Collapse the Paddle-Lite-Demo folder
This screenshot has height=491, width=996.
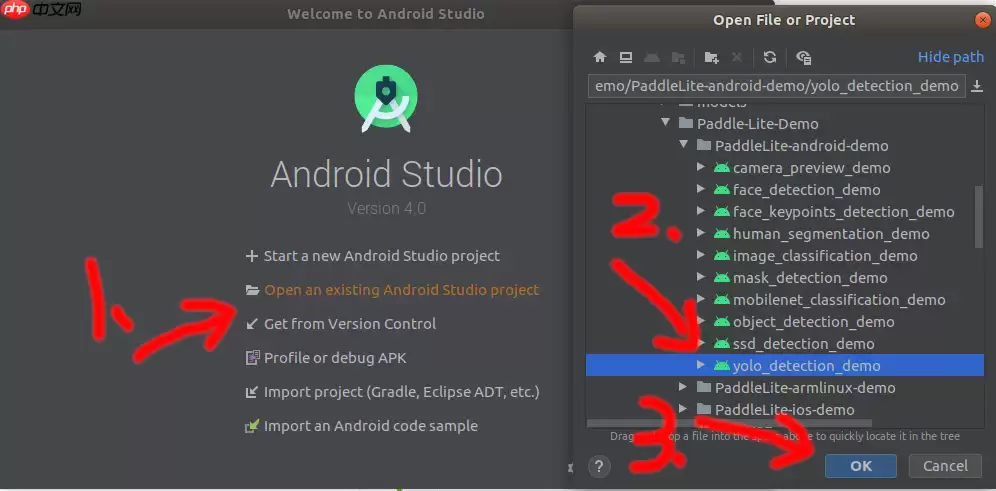click(x=665, y=124)
